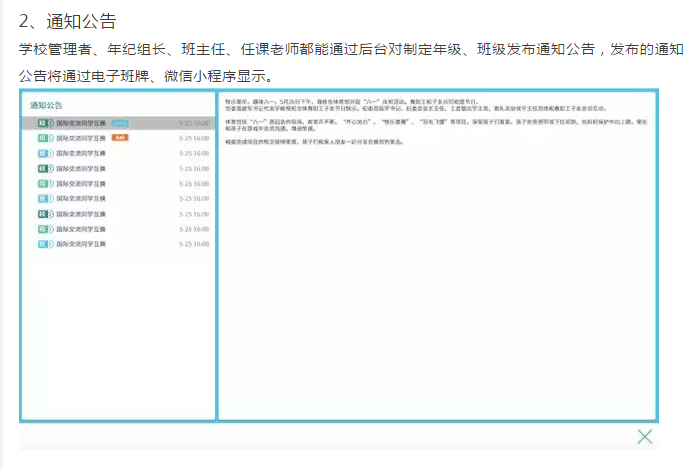Open the highlighted first 国际交流同学互换 notice title

(x=81, y=123)
